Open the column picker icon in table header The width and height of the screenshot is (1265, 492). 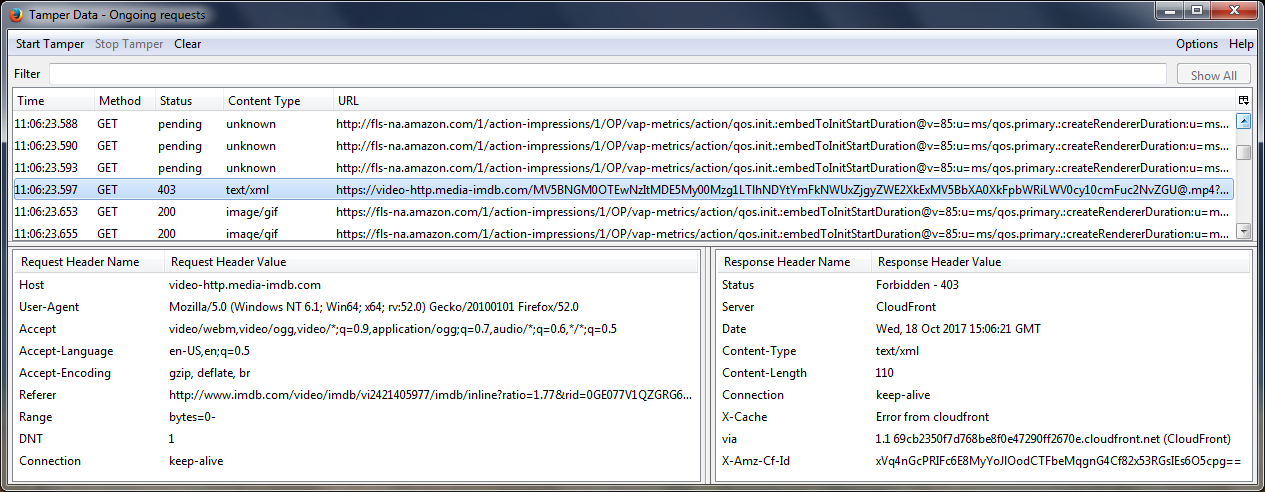1243,101
